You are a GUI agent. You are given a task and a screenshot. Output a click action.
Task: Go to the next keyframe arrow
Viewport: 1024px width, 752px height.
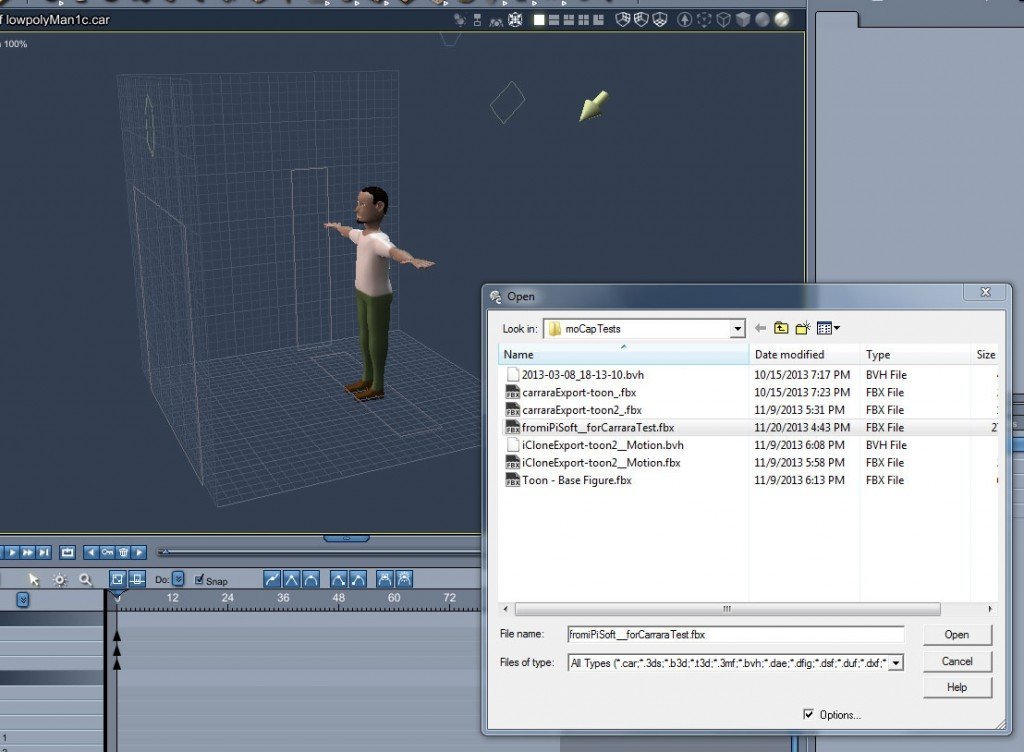tap(139, 552)
